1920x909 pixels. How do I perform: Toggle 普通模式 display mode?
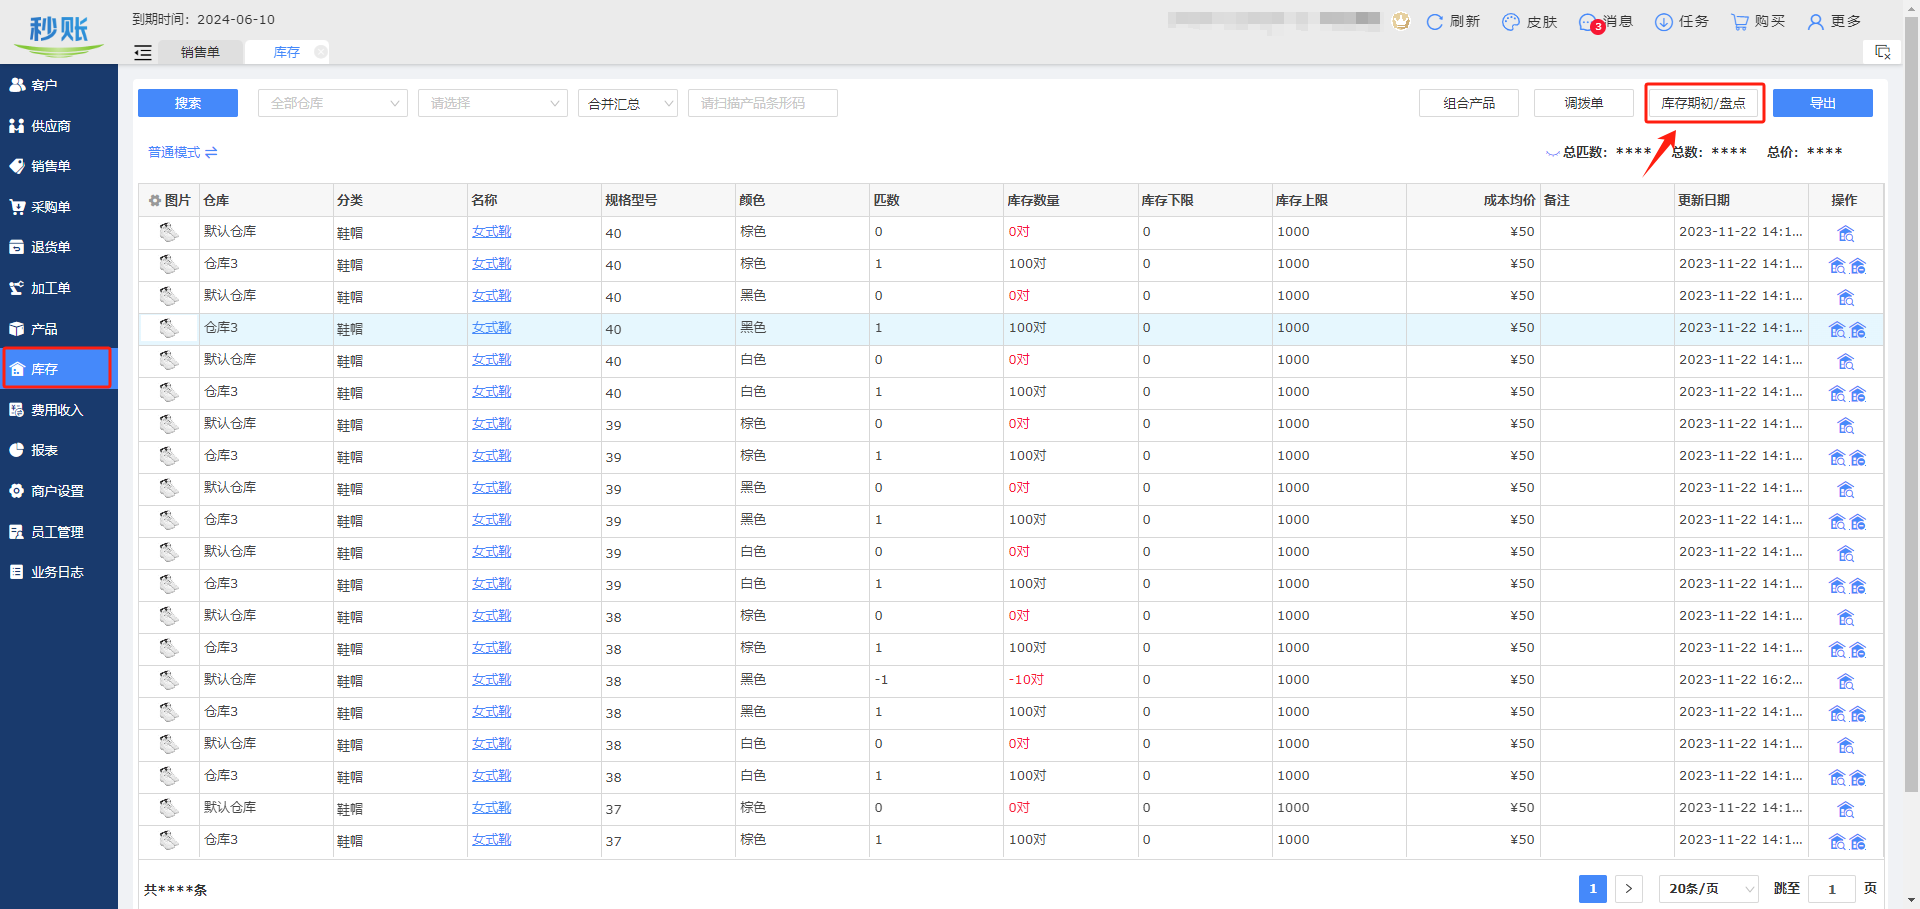(183, 152)
